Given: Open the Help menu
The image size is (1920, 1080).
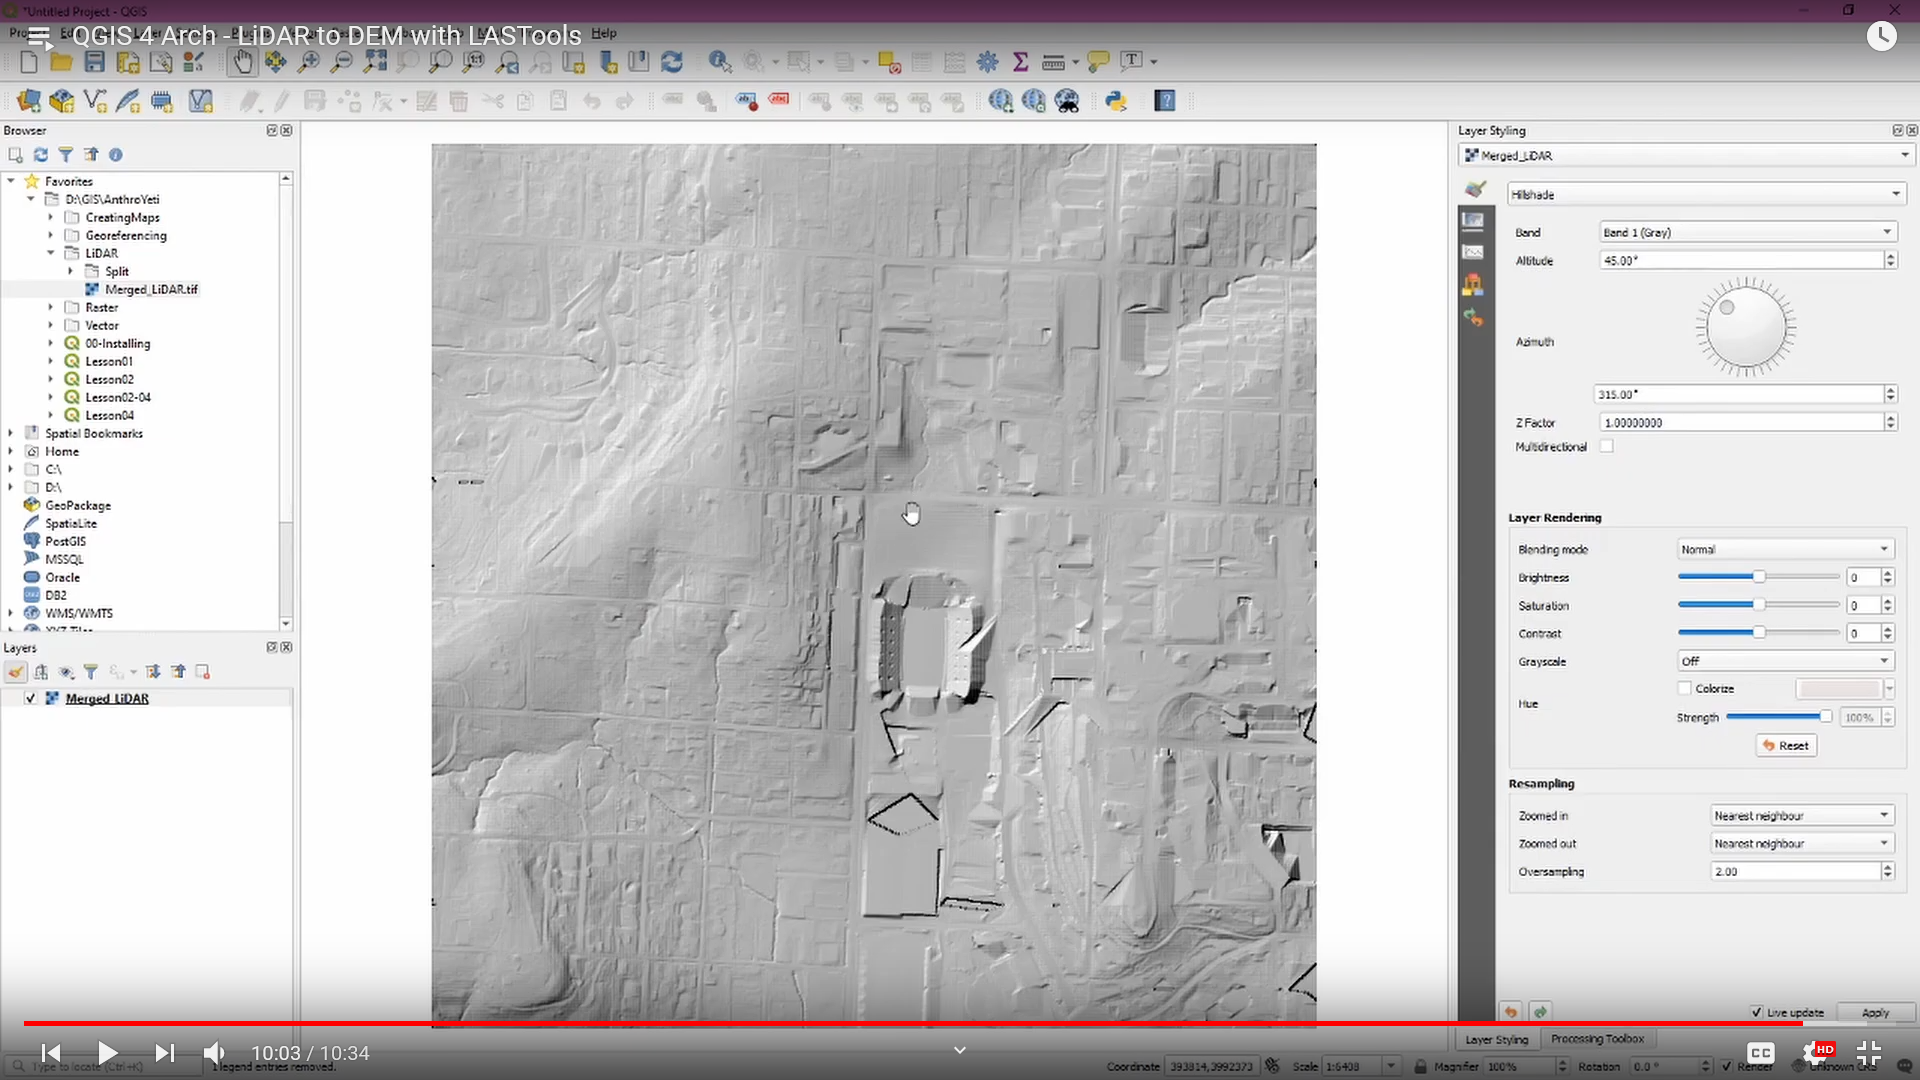Looking at the screenshot, I should [604, 33].
